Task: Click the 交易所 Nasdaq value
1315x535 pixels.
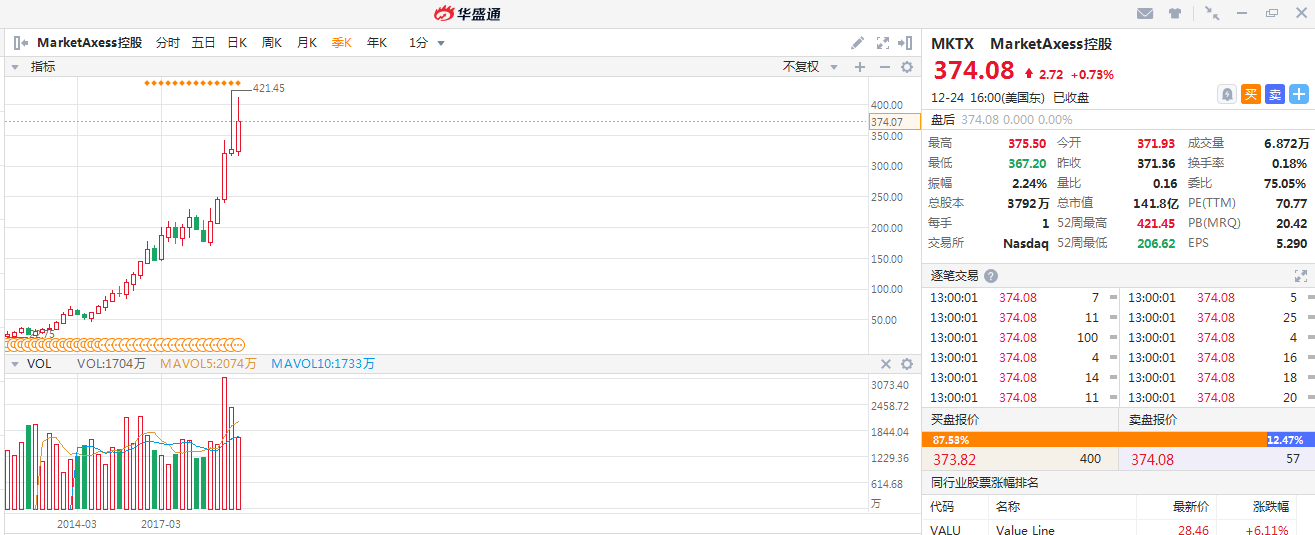Action: (x=1026, y=242)
